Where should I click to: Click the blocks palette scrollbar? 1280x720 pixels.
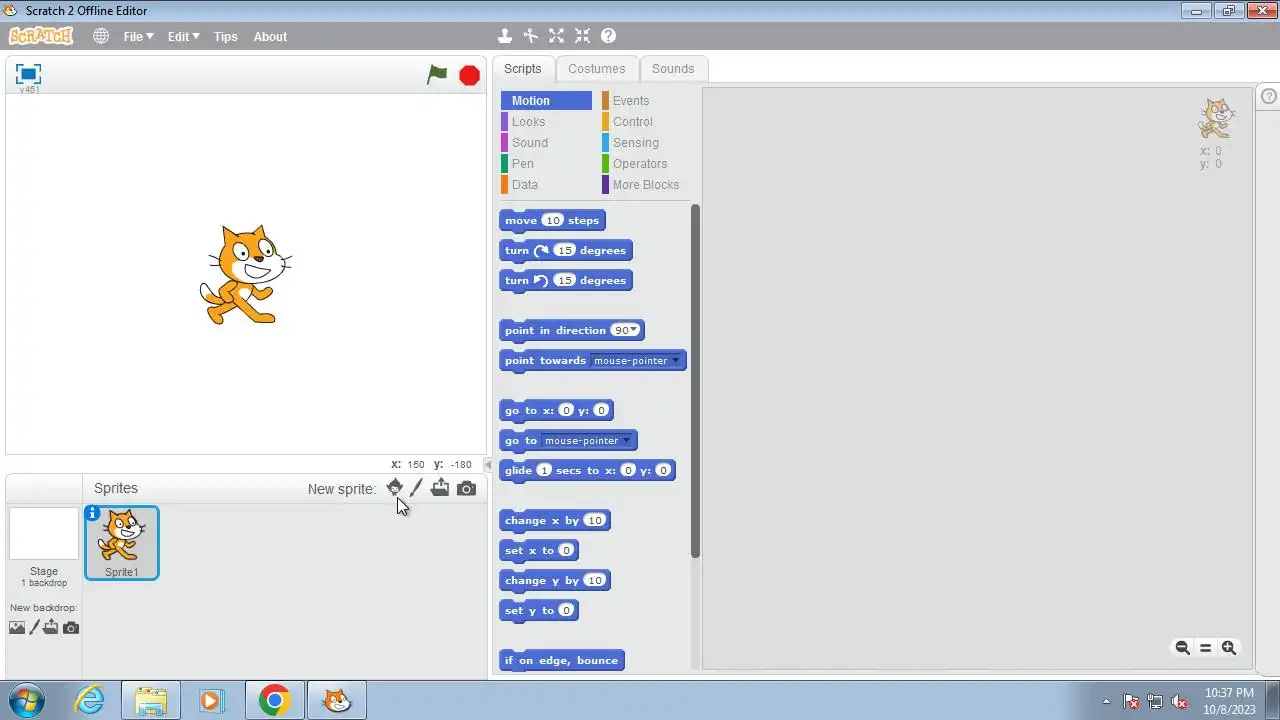pyautogui.click(x=695, y=381)
